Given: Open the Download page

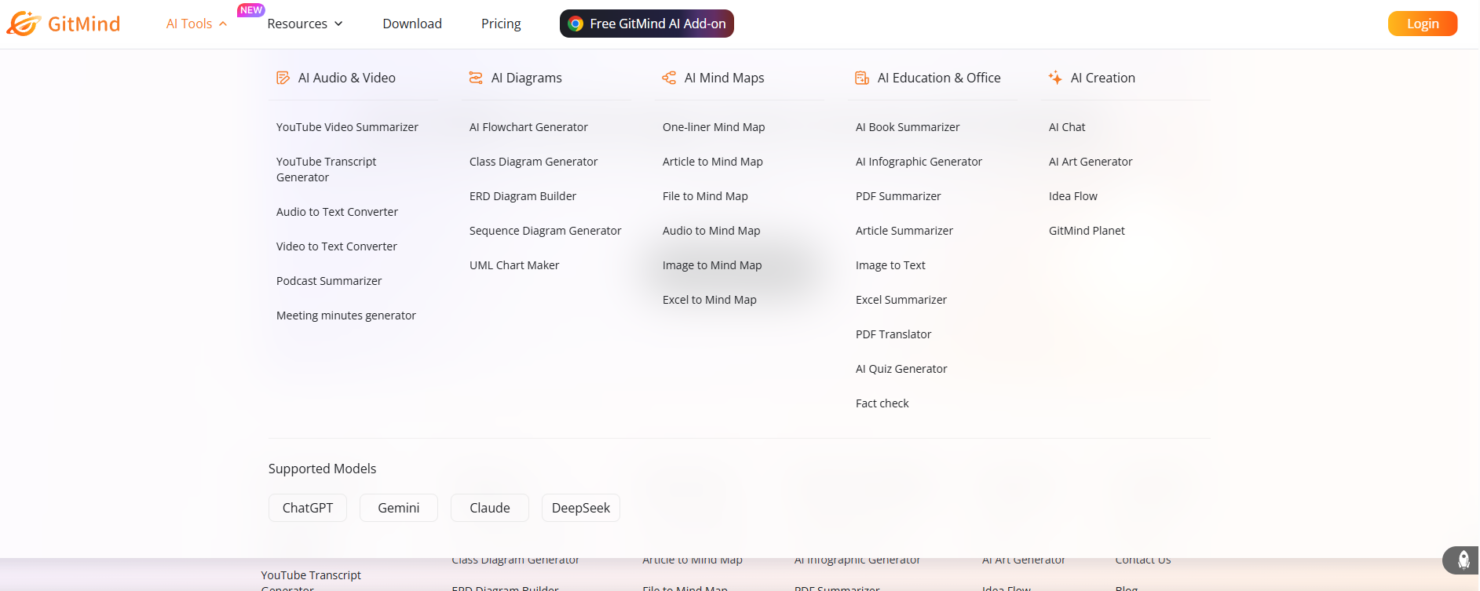Looking at the screenshot, I should pos(412,24).
